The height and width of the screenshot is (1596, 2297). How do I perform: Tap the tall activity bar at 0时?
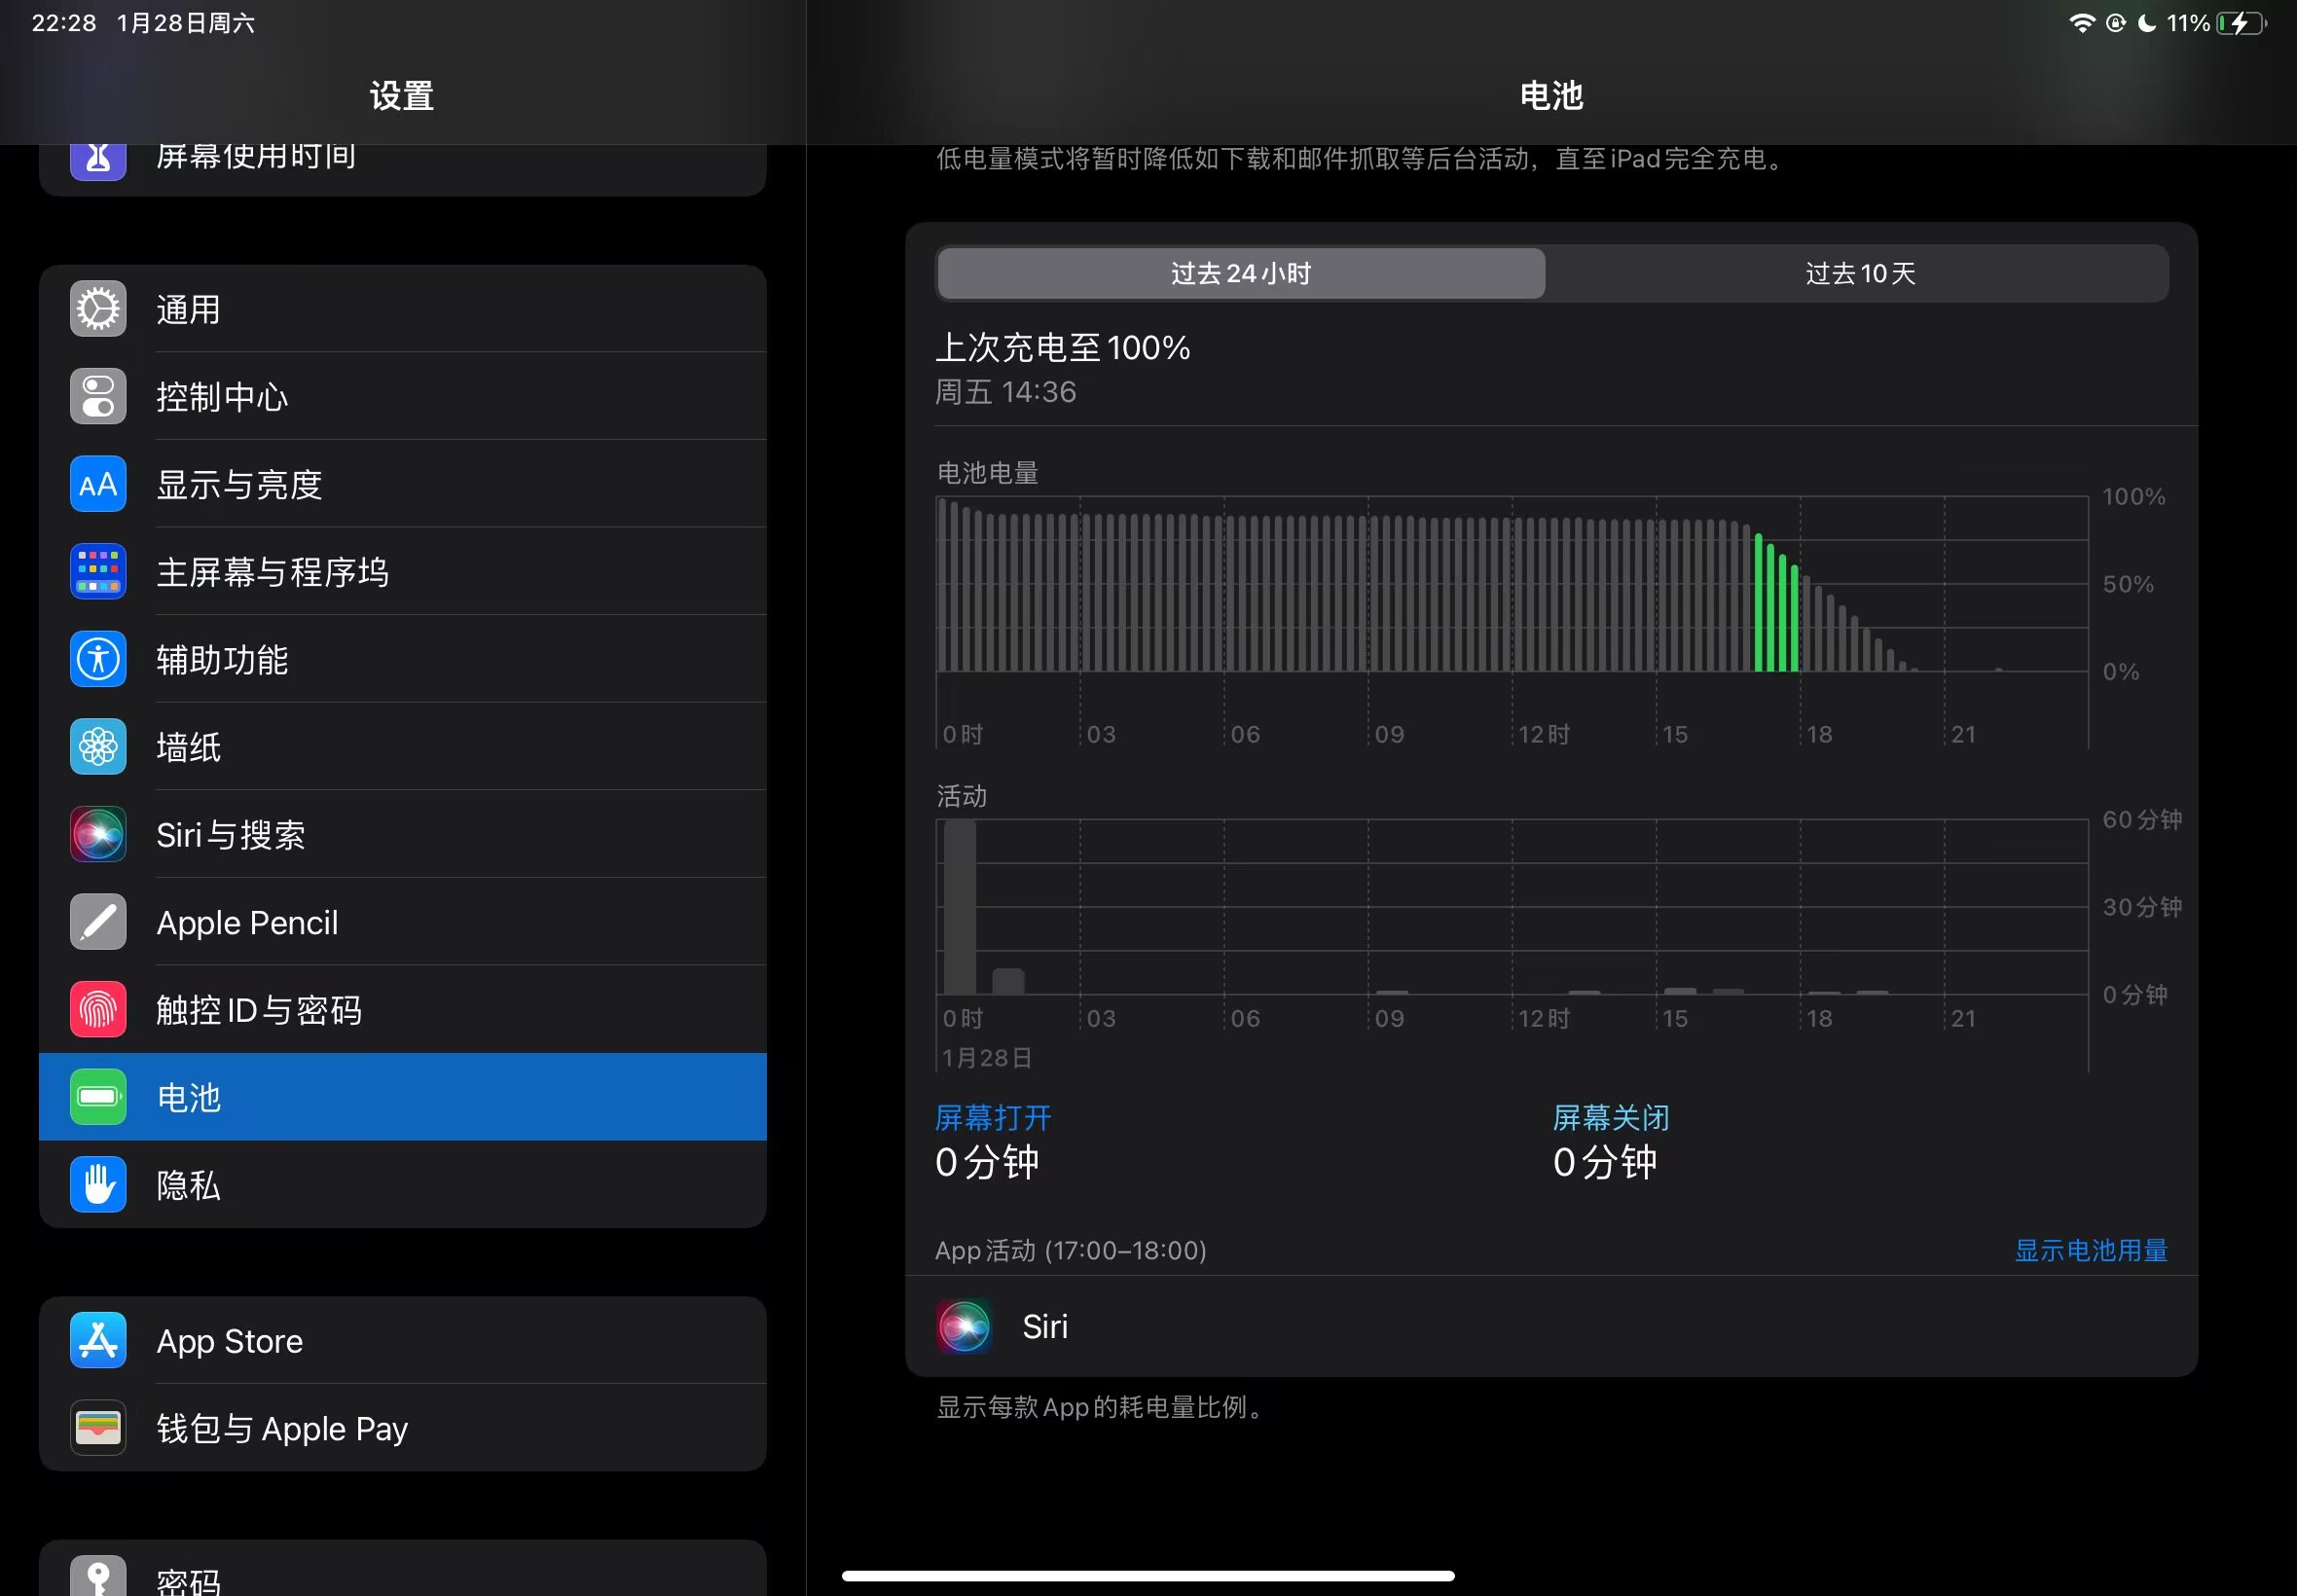[x=960, y=906]
